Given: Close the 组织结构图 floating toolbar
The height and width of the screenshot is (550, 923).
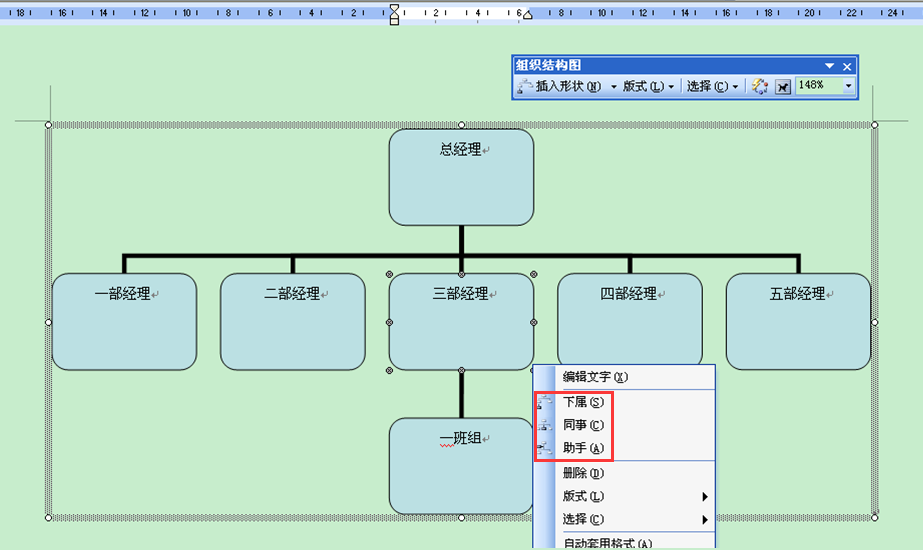Looking at the screenshot, I should pyautogui.click(x=847, y=66).
